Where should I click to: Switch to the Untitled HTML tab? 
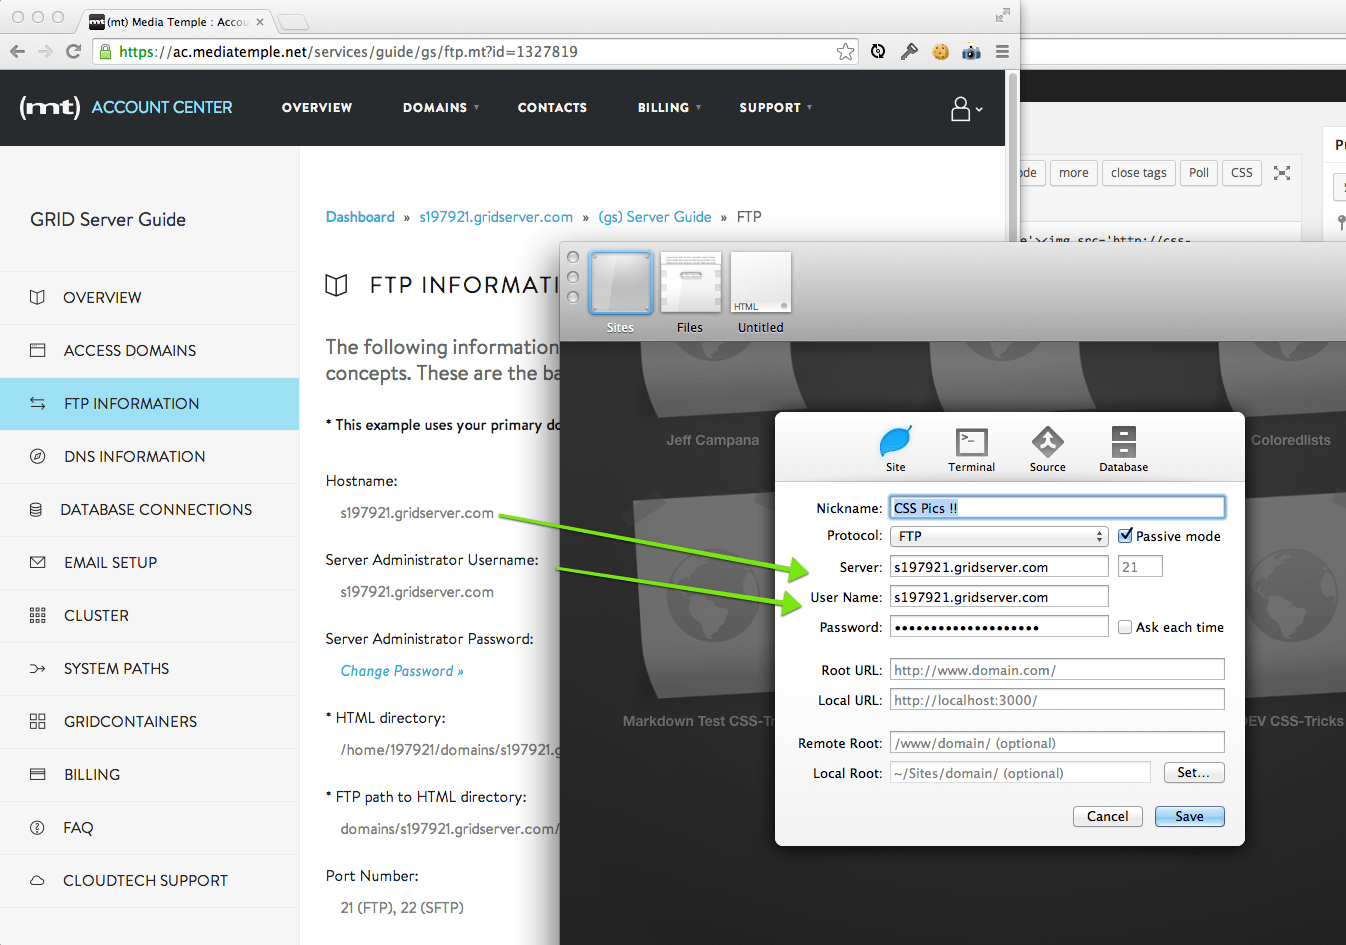click(x=761, y=293)
